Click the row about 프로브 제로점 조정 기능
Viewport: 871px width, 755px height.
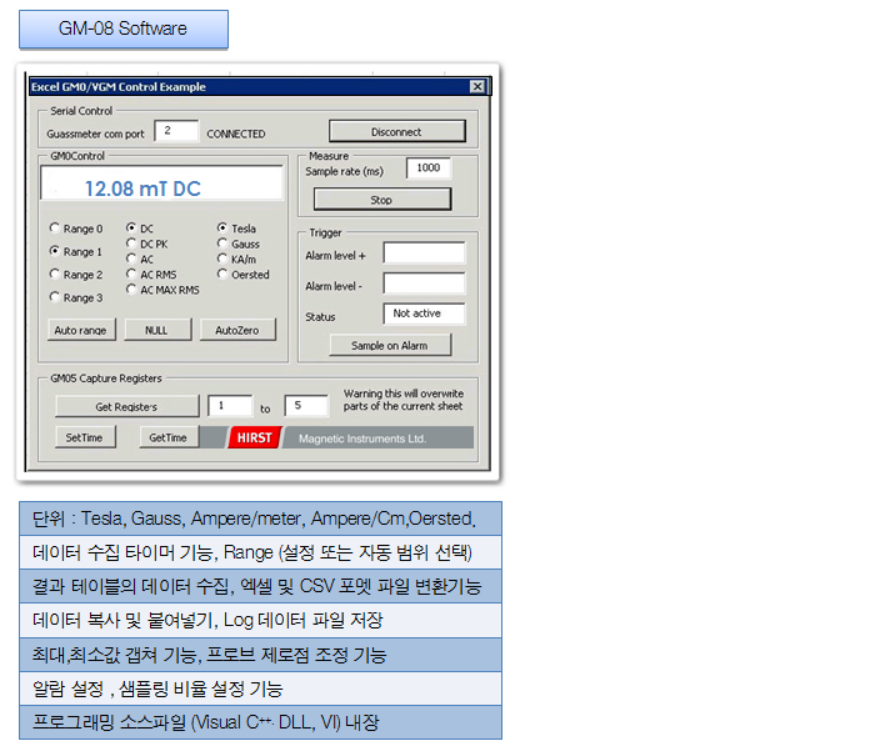(x=261, y=655)
